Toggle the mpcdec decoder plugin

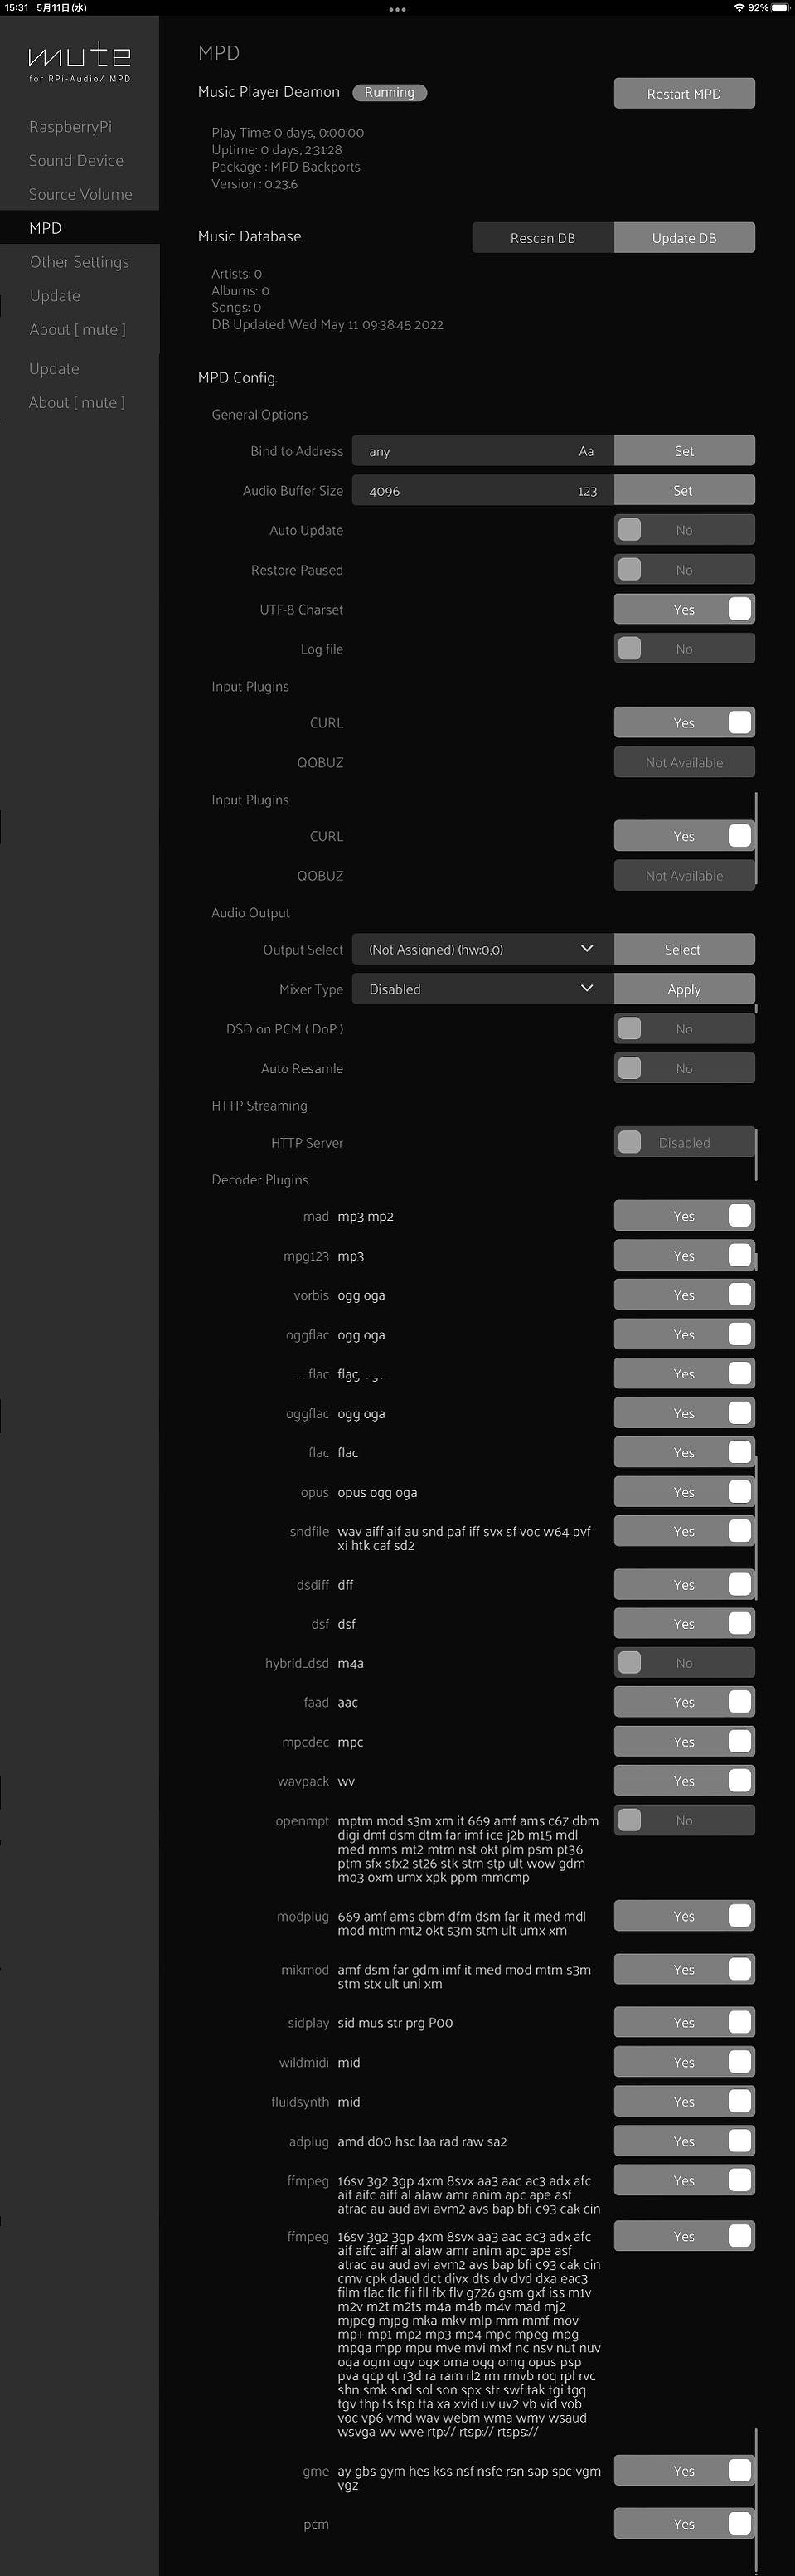tap(684, 1742)
